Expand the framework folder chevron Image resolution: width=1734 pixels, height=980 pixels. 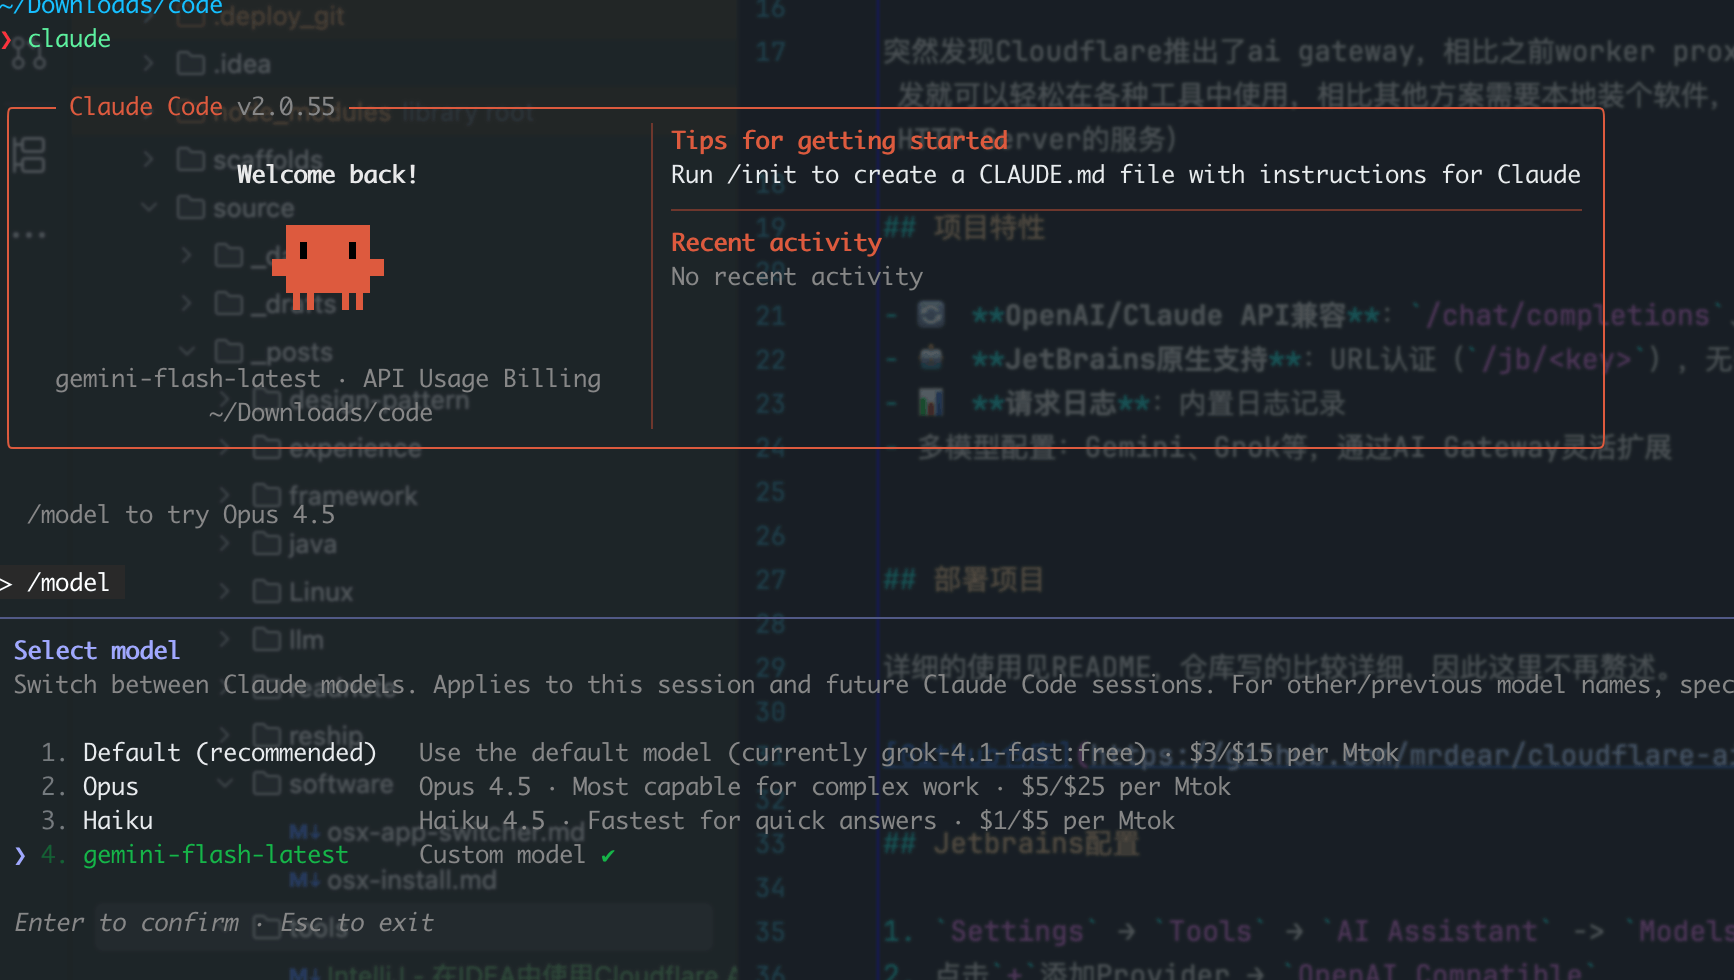pos(225,496)
